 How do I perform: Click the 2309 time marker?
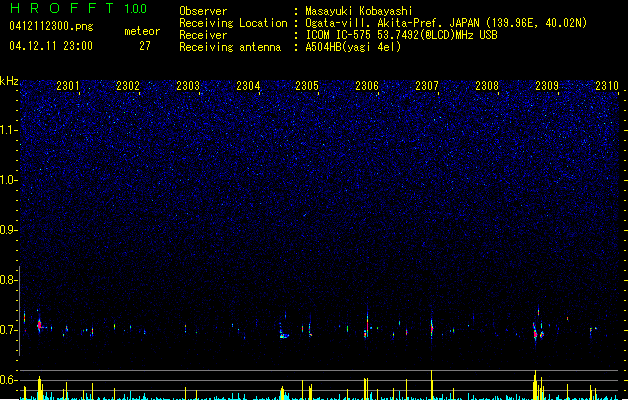(547, 86)
